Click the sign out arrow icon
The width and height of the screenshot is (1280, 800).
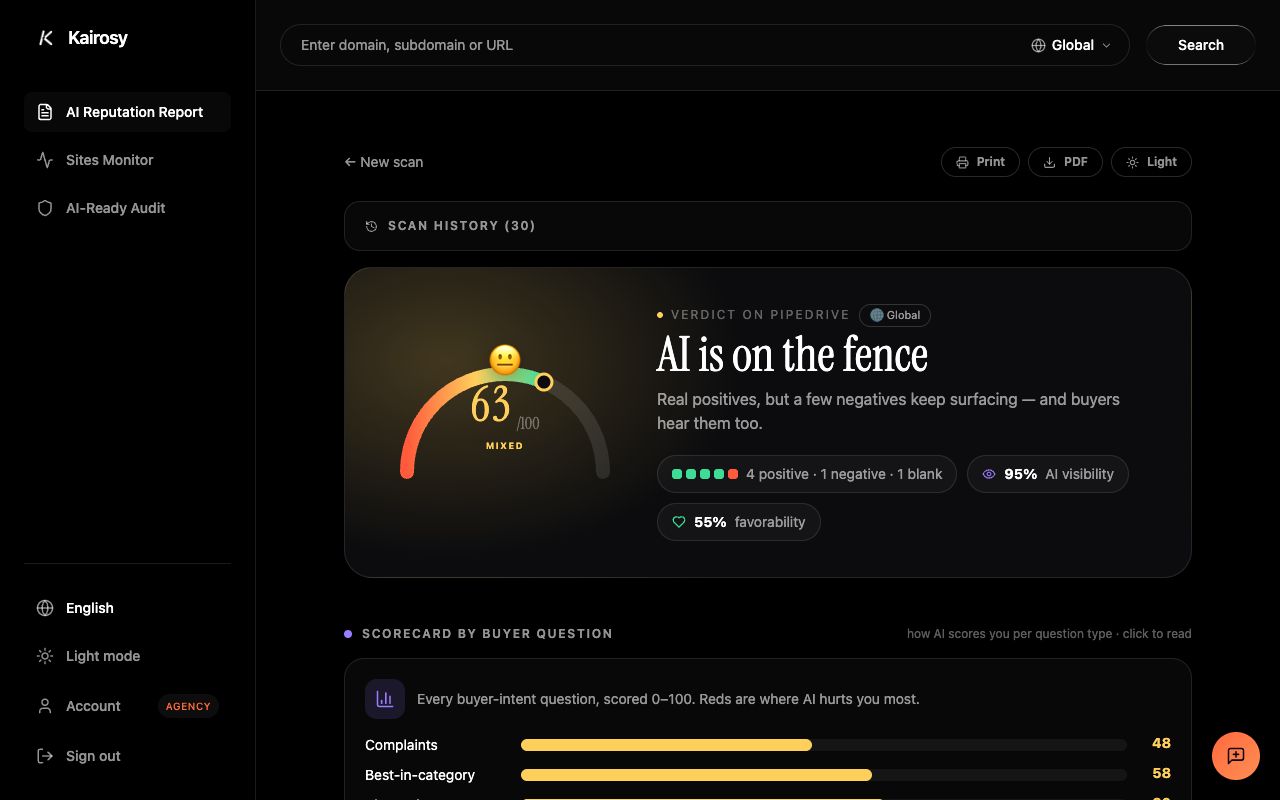click(x=45, y=756)
